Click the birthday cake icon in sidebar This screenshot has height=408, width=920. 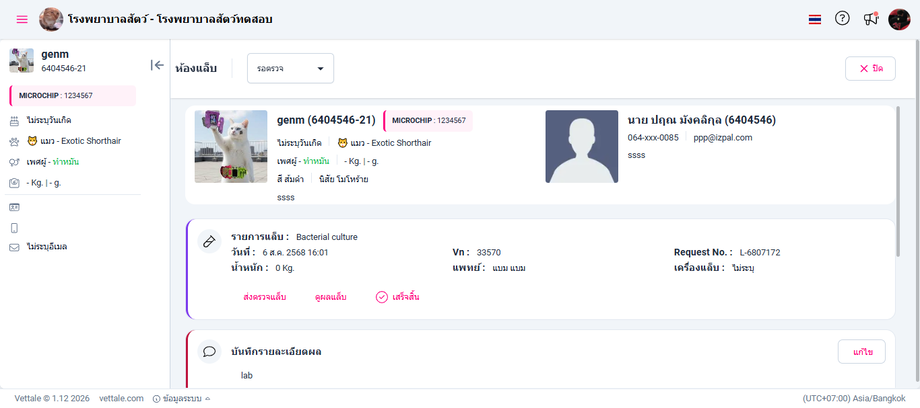(15, 121)
